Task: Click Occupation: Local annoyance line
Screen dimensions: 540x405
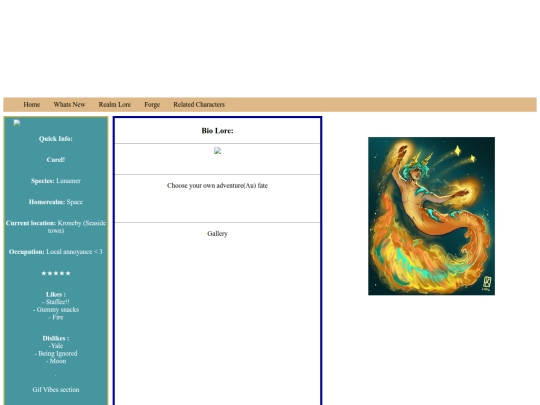Action: click(55, 252)
